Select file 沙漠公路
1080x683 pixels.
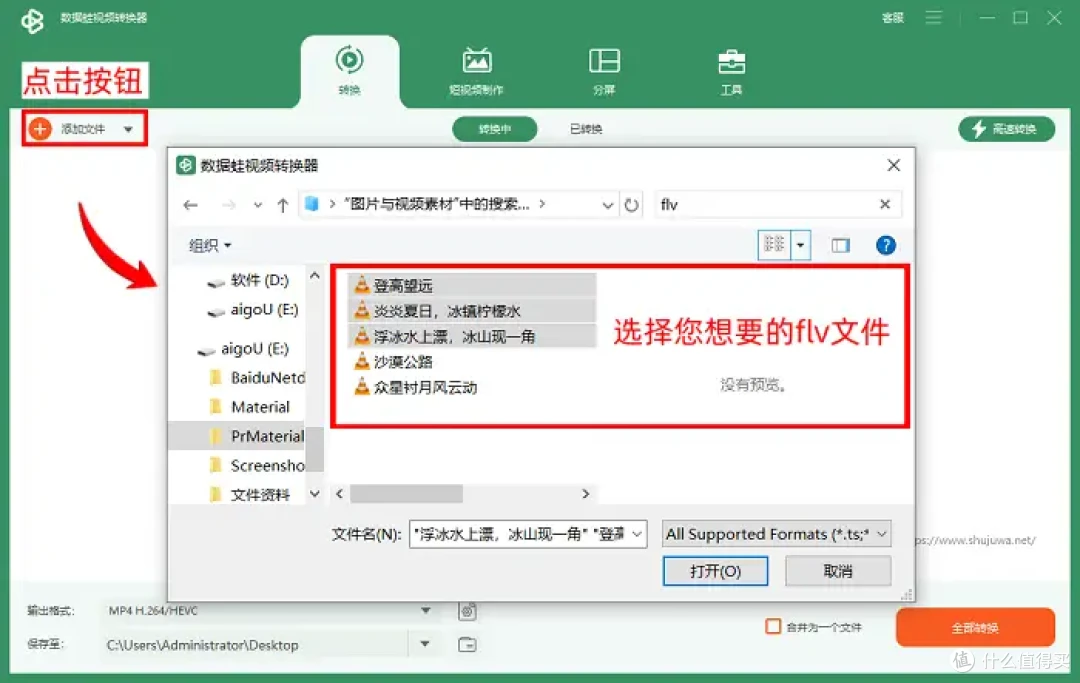[393, 361]
